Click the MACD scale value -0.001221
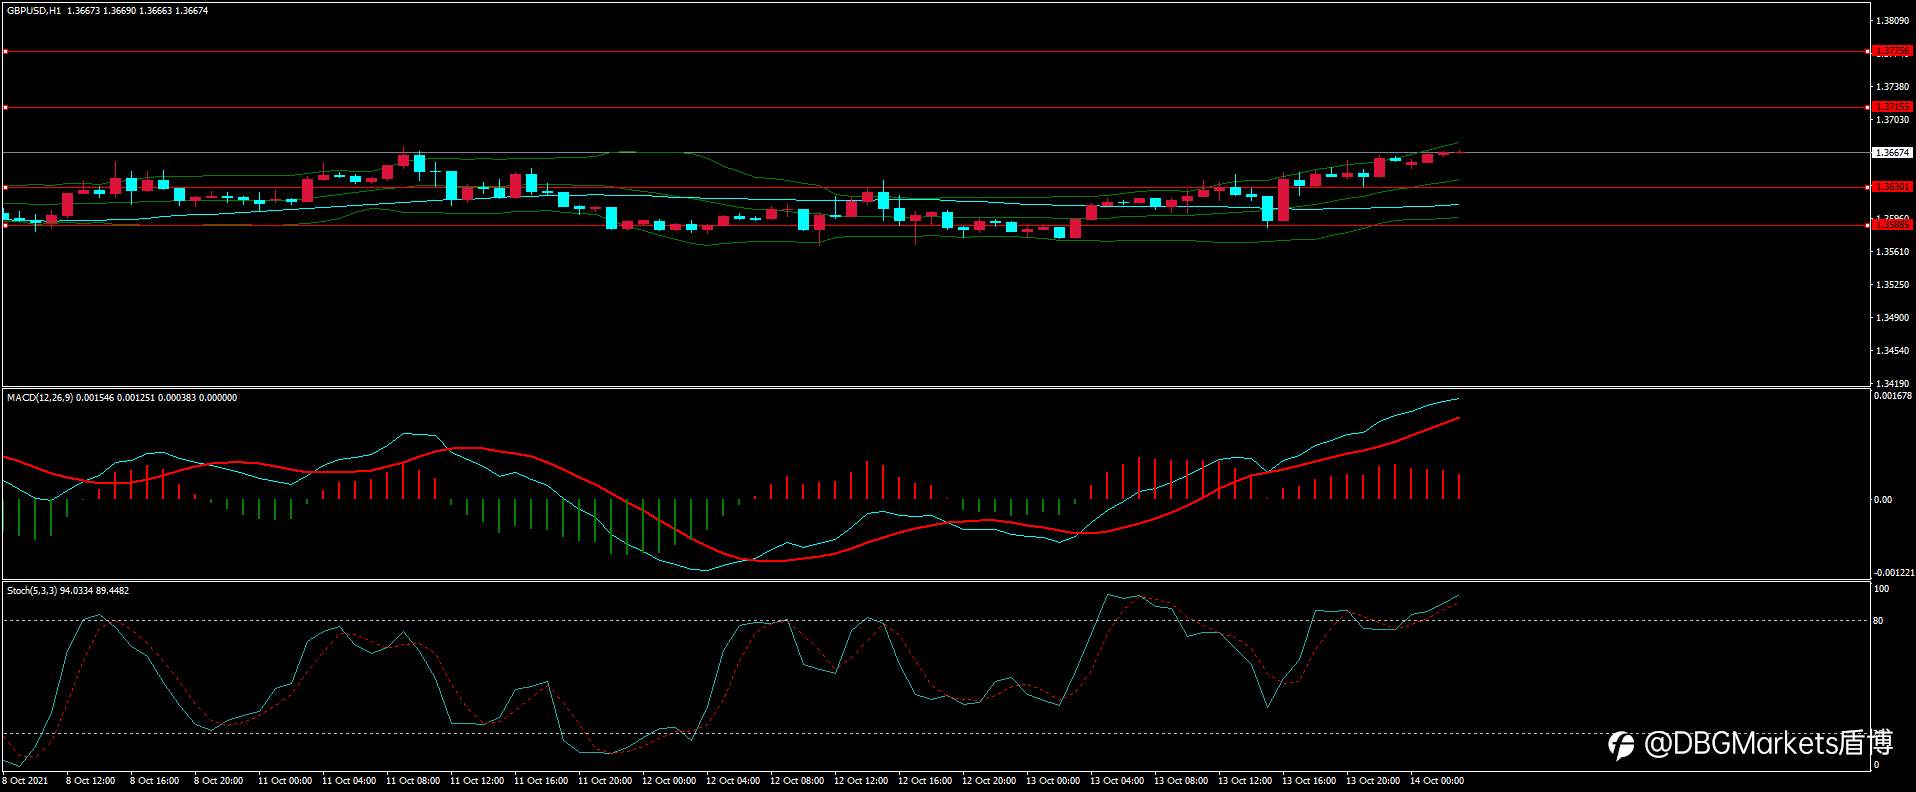This screenshot has height=792, width=1916. pos(1892,573)
